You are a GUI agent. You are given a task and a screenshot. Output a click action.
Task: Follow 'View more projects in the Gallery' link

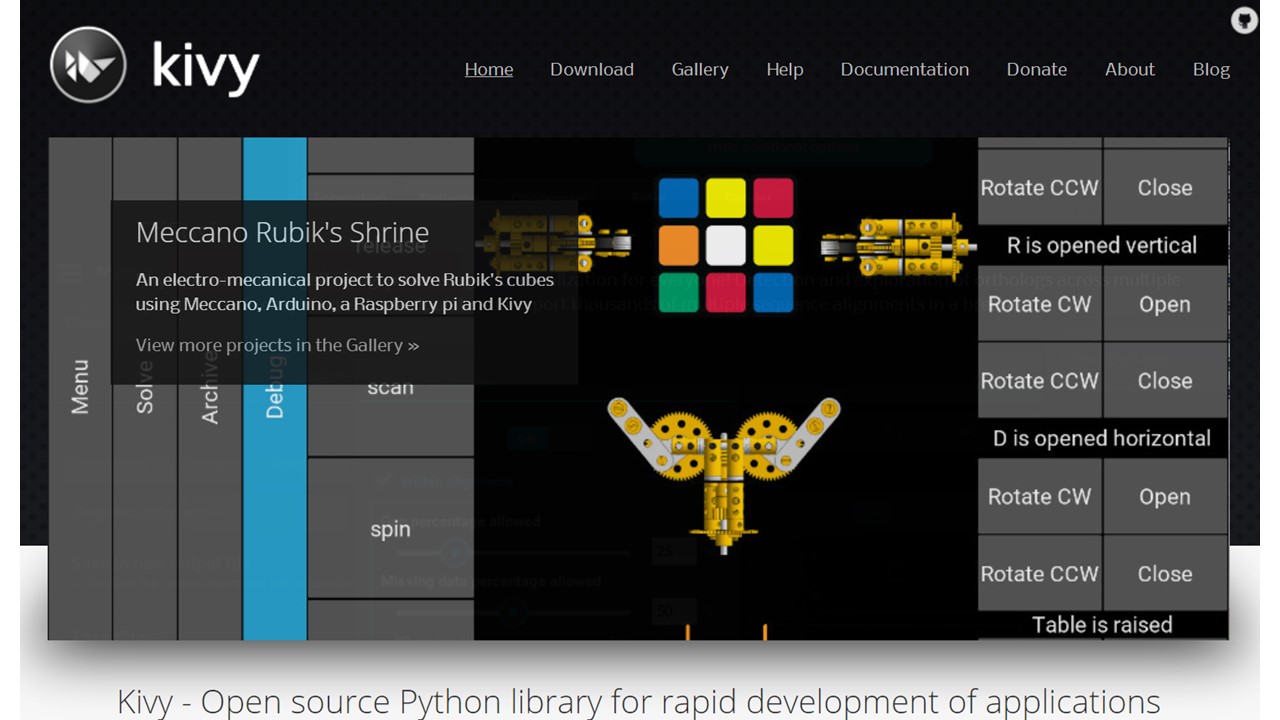point(277,345)
